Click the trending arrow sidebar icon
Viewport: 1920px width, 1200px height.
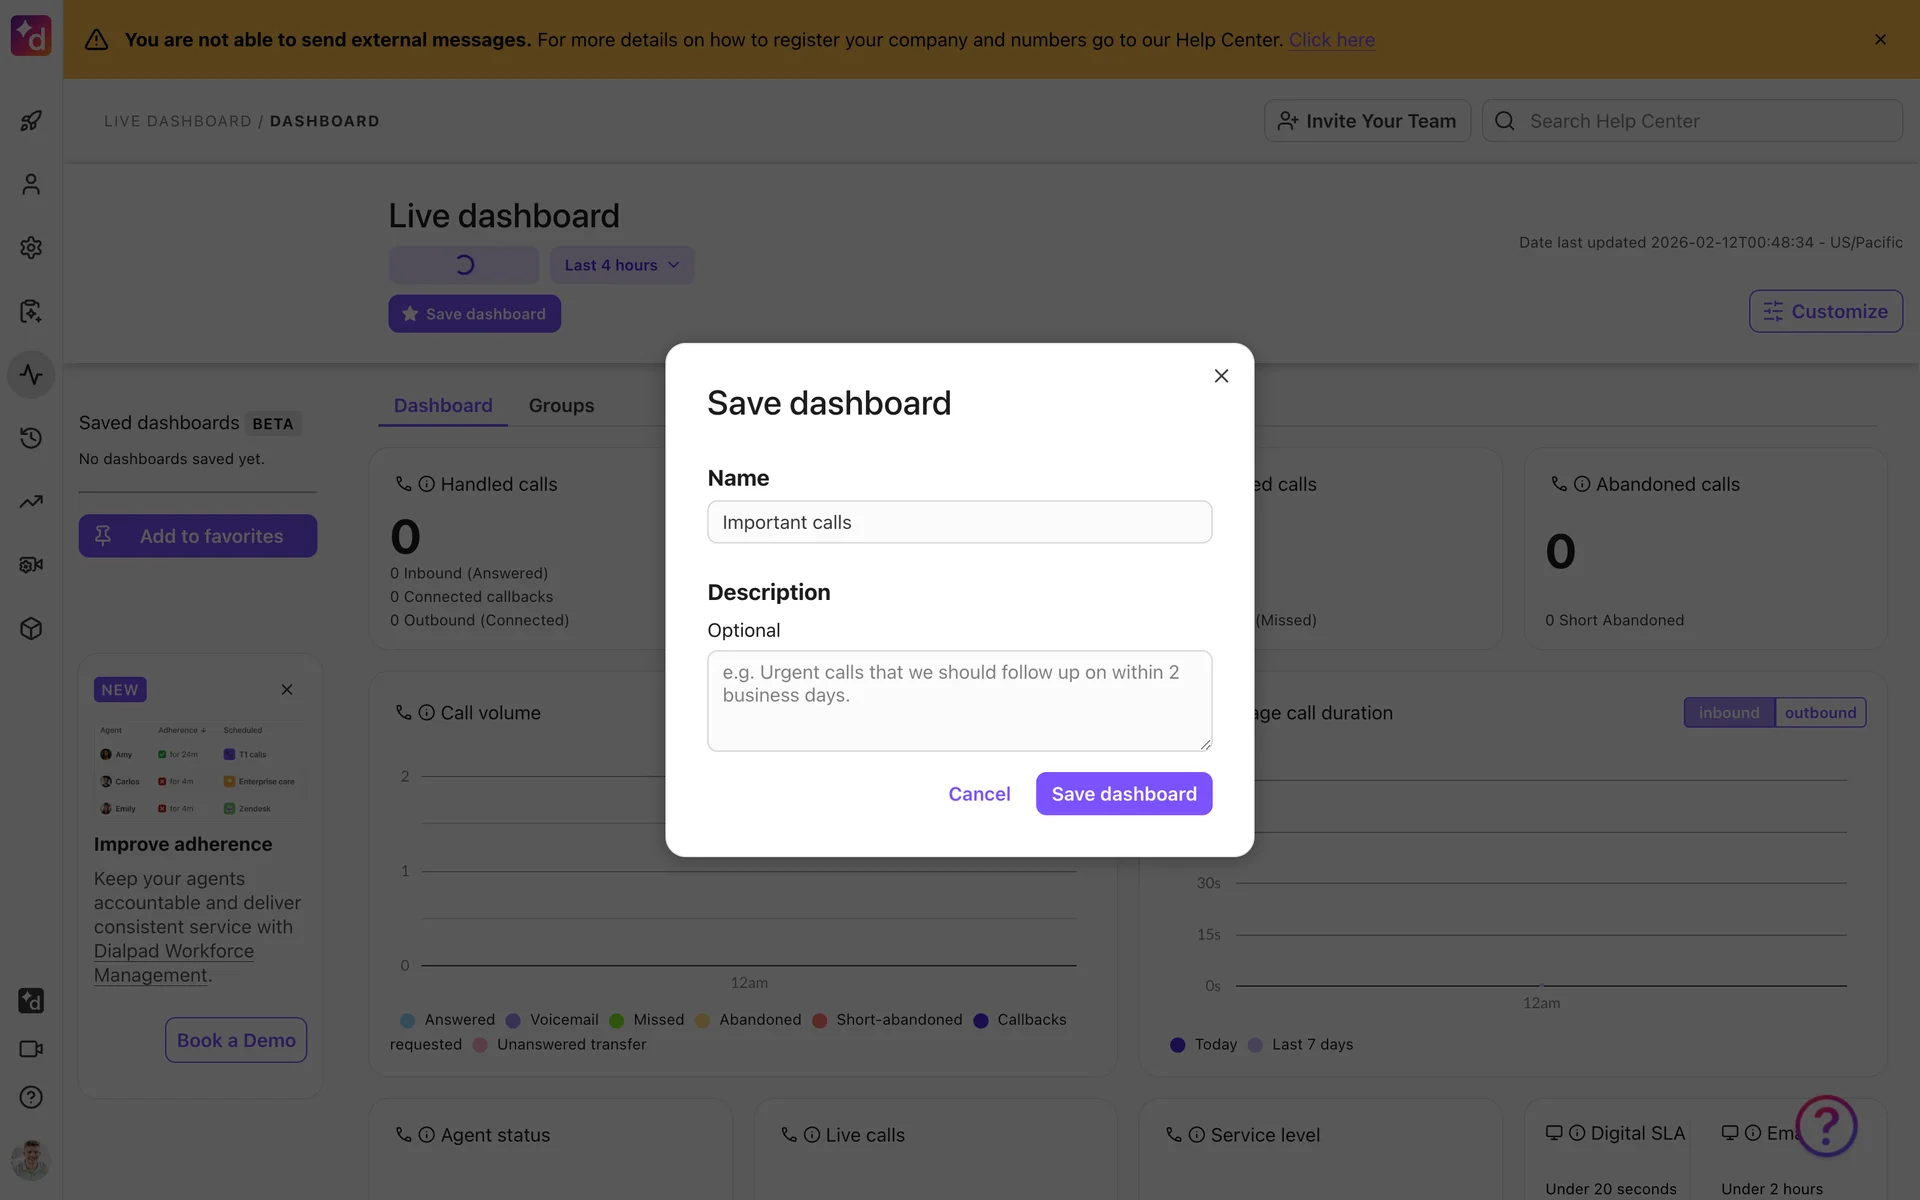[31, 502]
